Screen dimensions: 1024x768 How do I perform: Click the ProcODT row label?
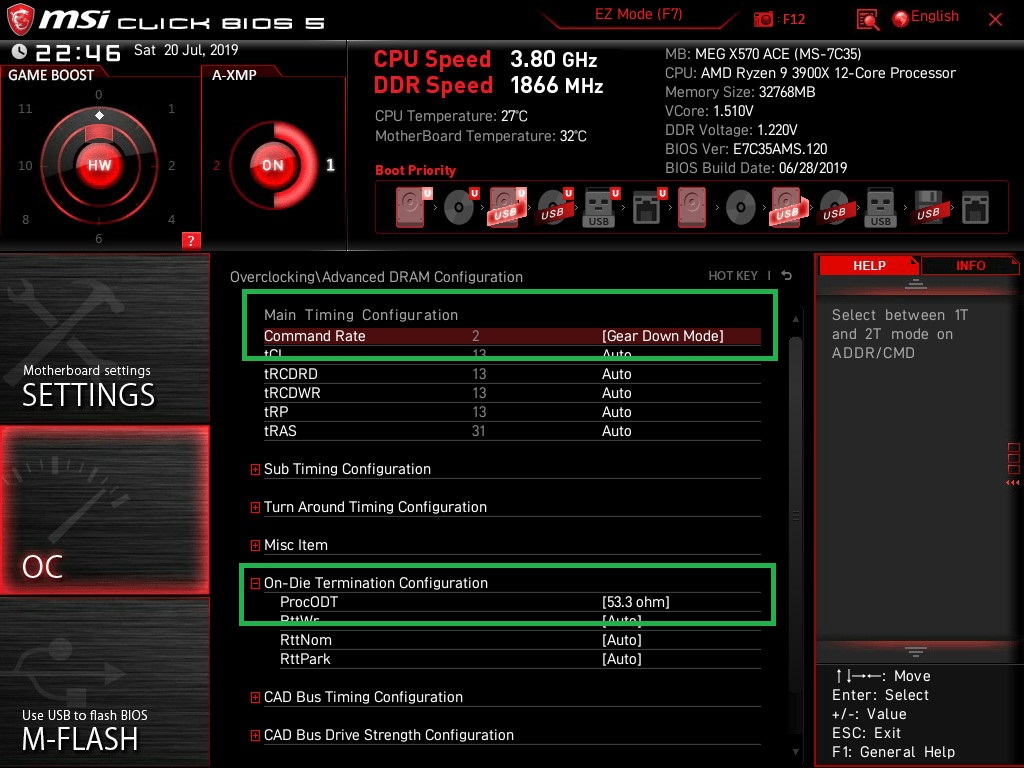(x=309, y=601)
